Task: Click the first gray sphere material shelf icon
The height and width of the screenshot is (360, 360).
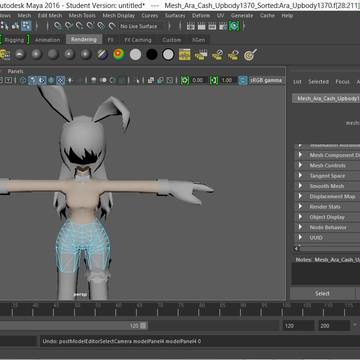Action: click(x=20, y=54)
